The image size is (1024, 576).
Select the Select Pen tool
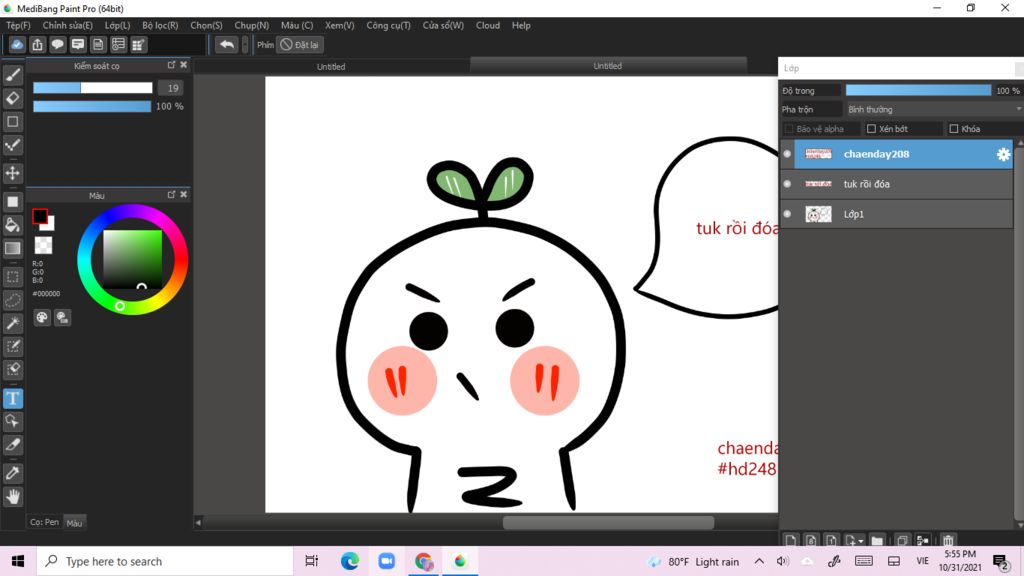12,346
